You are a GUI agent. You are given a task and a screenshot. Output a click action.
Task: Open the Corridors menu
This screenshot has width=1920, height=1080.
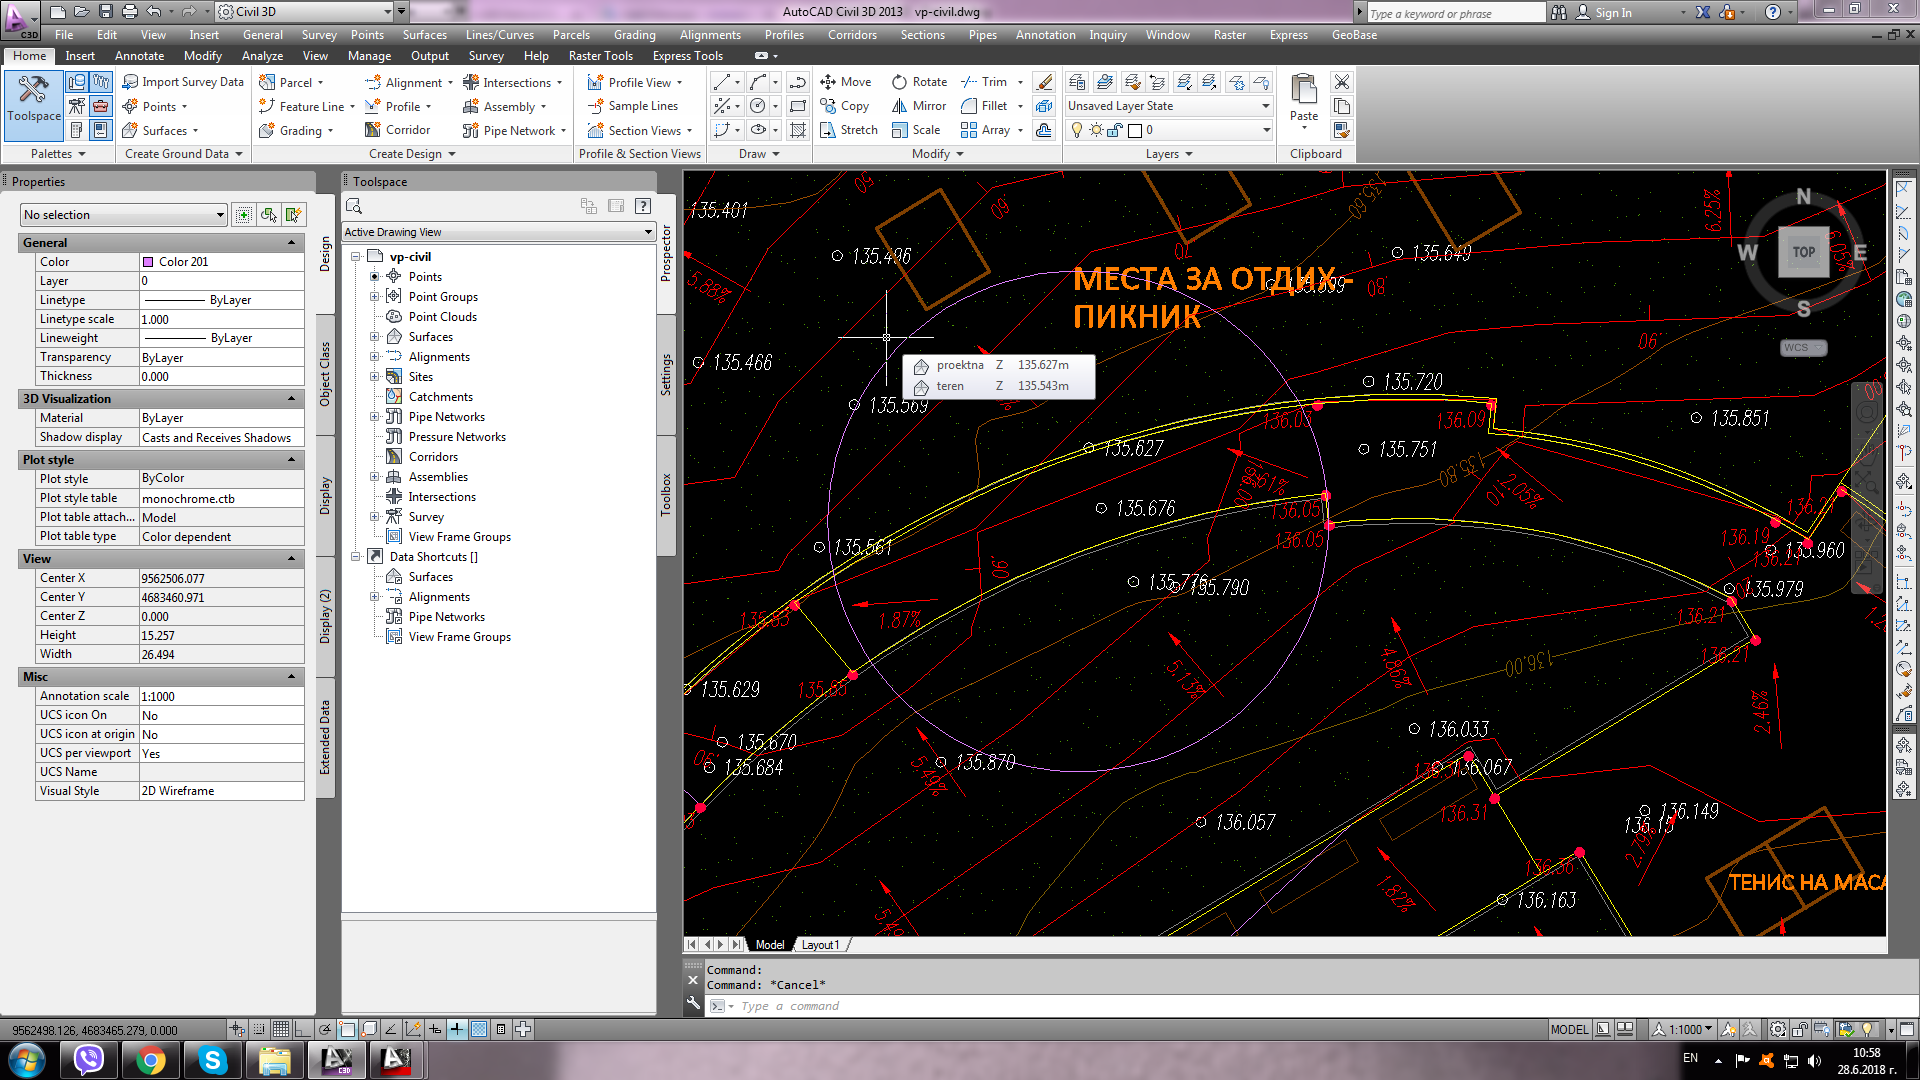pyautogui.click(x=852, y=35)
